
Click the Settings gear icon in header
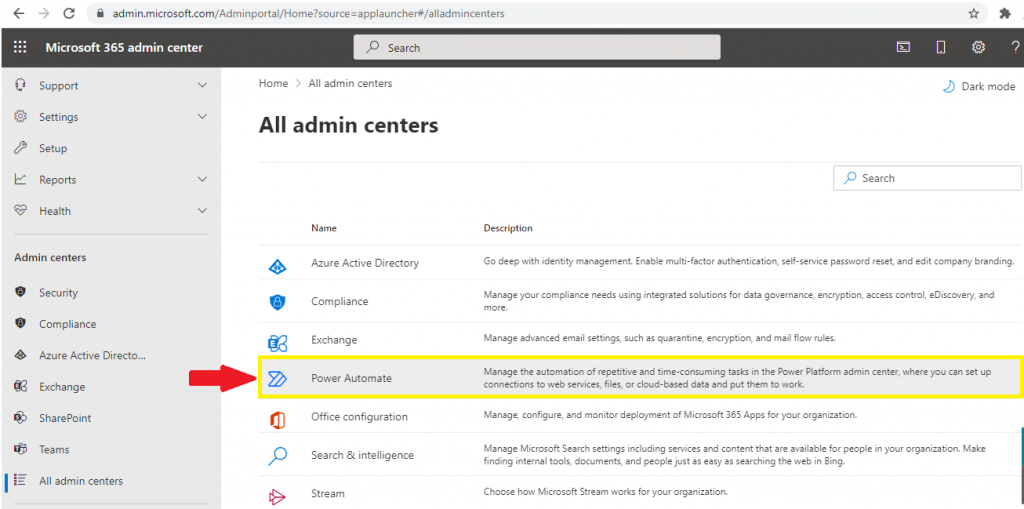[978, 47]
